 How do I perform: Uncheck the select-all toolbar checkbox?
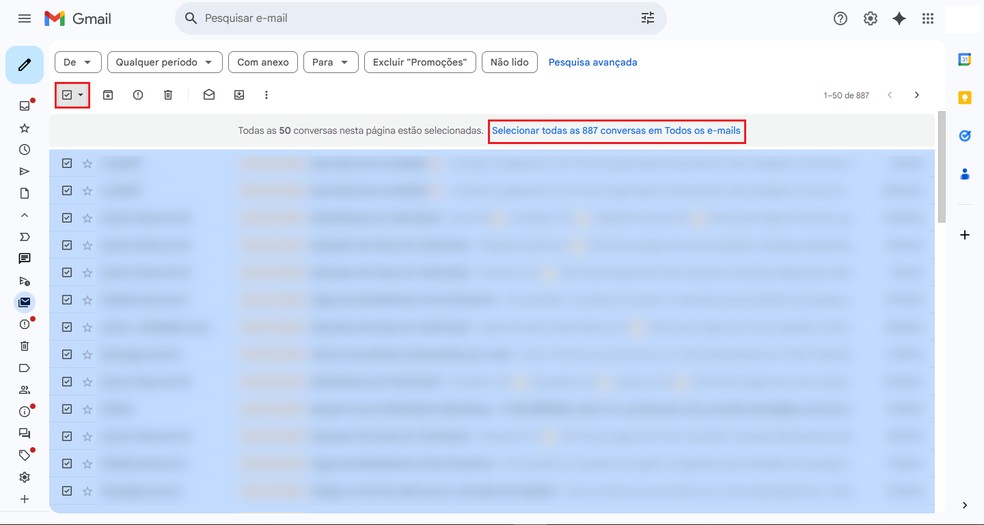pyautogui.click(x=67, y=95)
